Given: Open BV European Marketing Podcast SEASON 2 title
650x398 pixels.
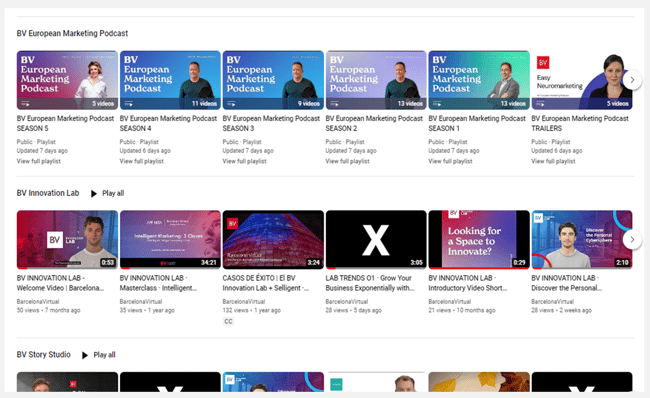Looking at the screenshot, I should [374, 124].
